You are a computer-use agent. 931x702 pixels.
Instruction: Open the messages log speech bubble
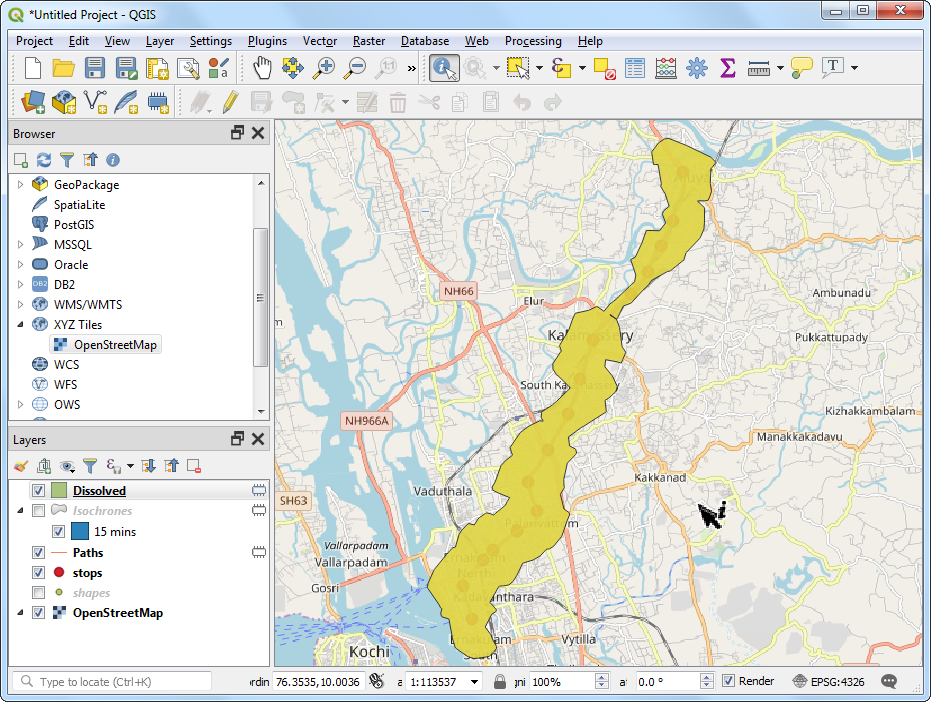888,681
